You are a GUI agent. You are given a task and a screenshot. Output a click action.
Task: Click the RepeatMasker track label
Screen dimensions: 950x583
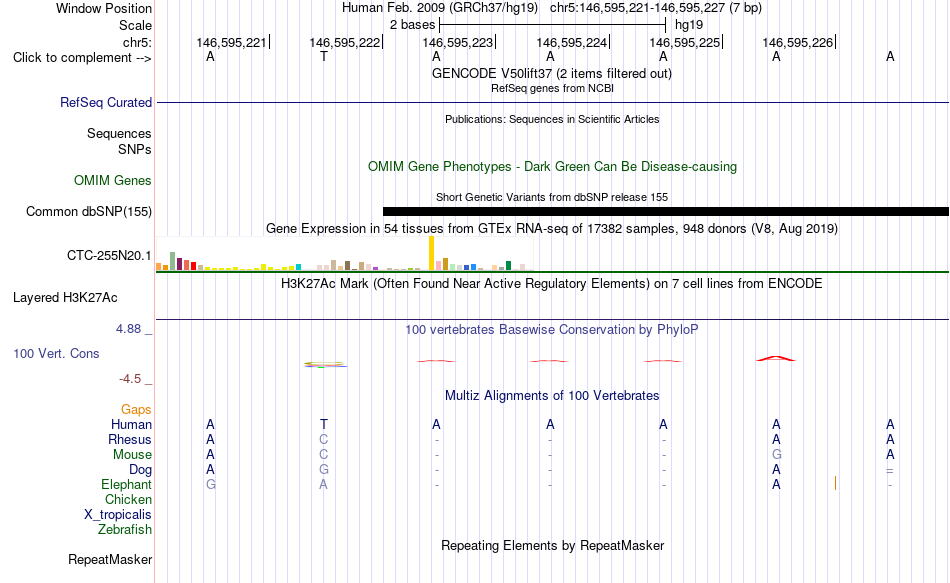[x=110, y=559]
